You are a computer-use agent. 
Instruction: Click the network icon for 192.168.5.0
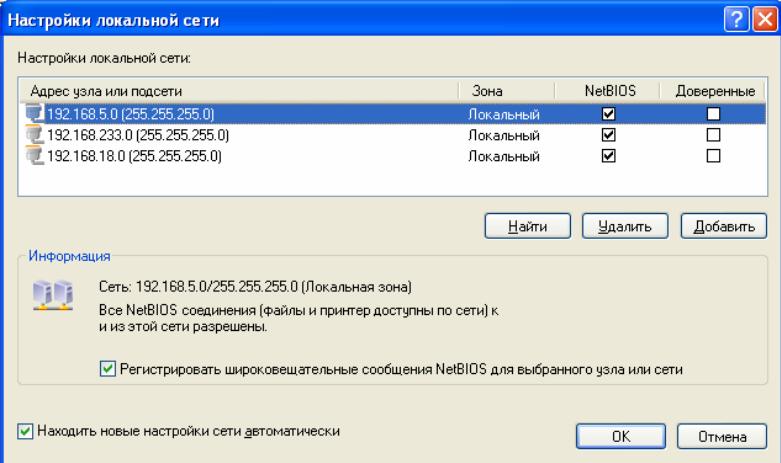[x=34, y=114]
